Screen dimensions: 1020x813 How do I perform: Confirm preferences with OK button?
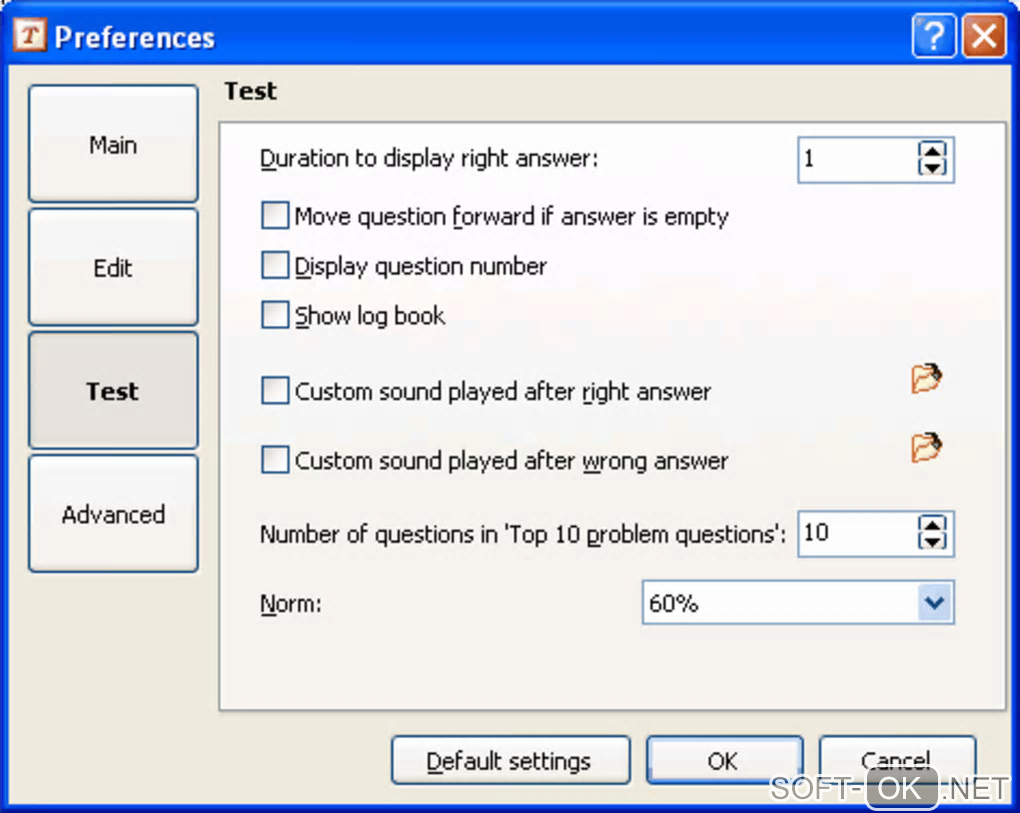(723, 762)
